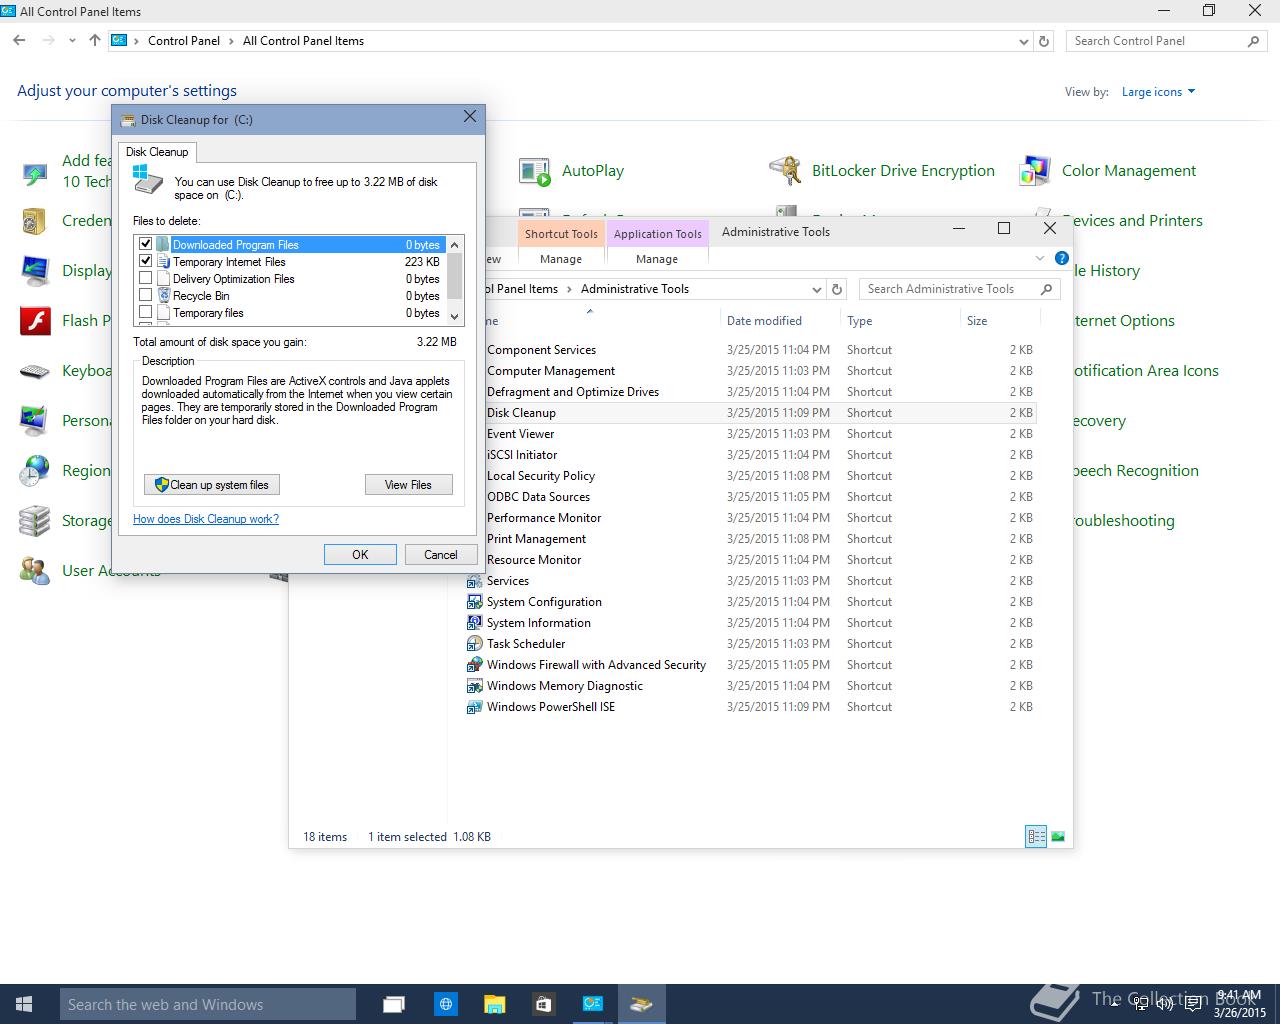The image size is (1280, 1024).
Task: Open the Administrative Tools help icon
Action: (1062, 259)
